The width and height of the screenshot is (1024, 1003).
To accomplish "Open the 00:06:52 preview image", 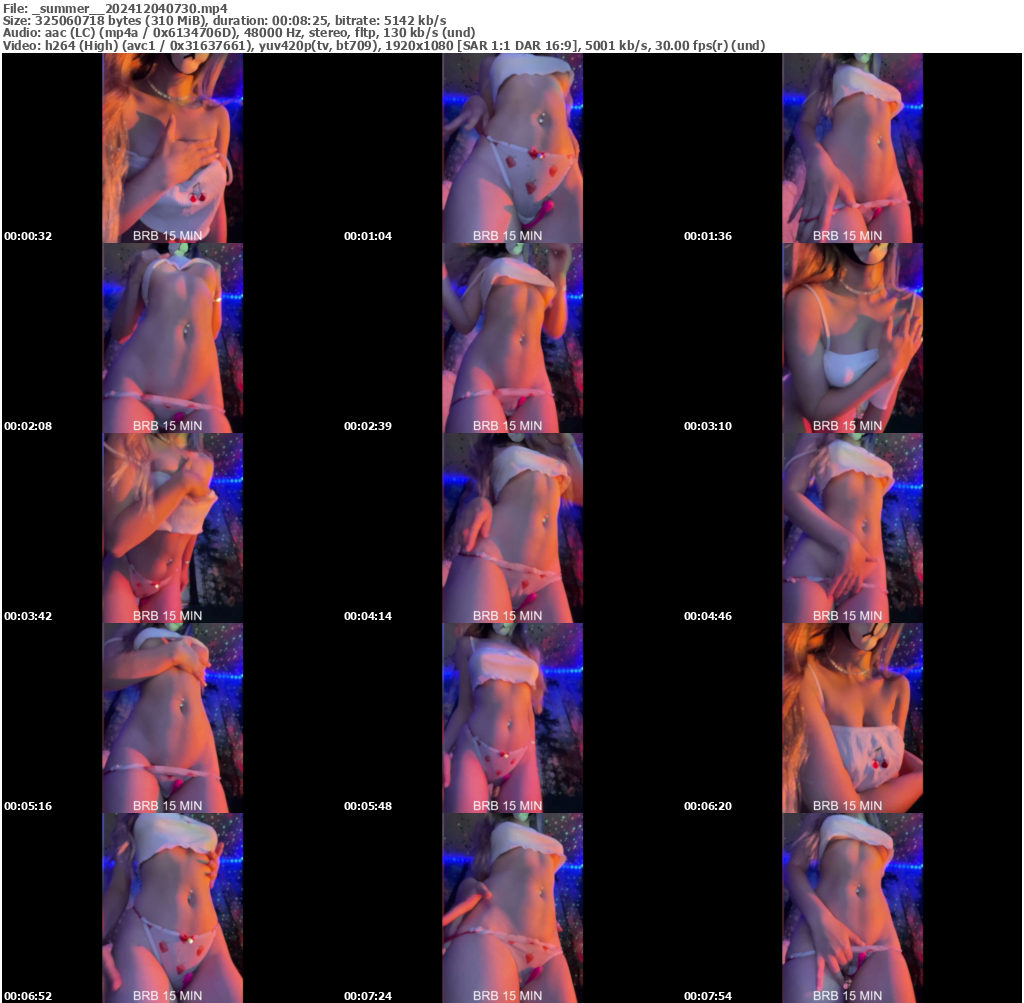I will (171, 906).
